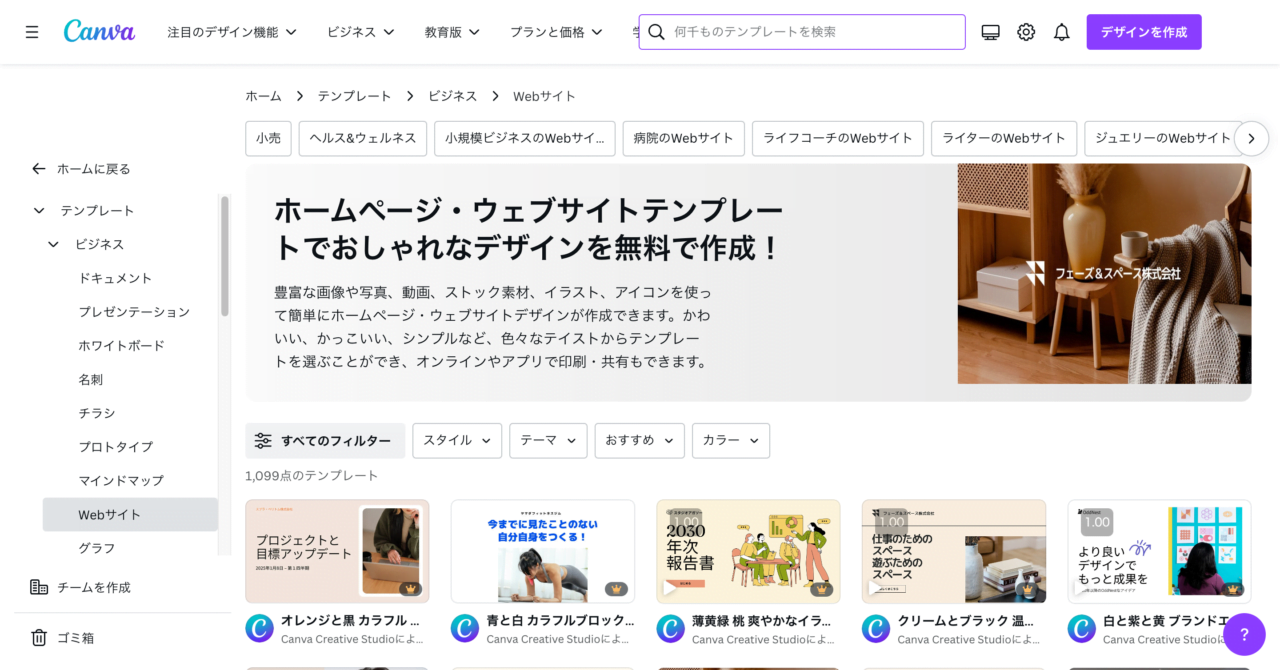Click the purple help question mark button

1244,634
